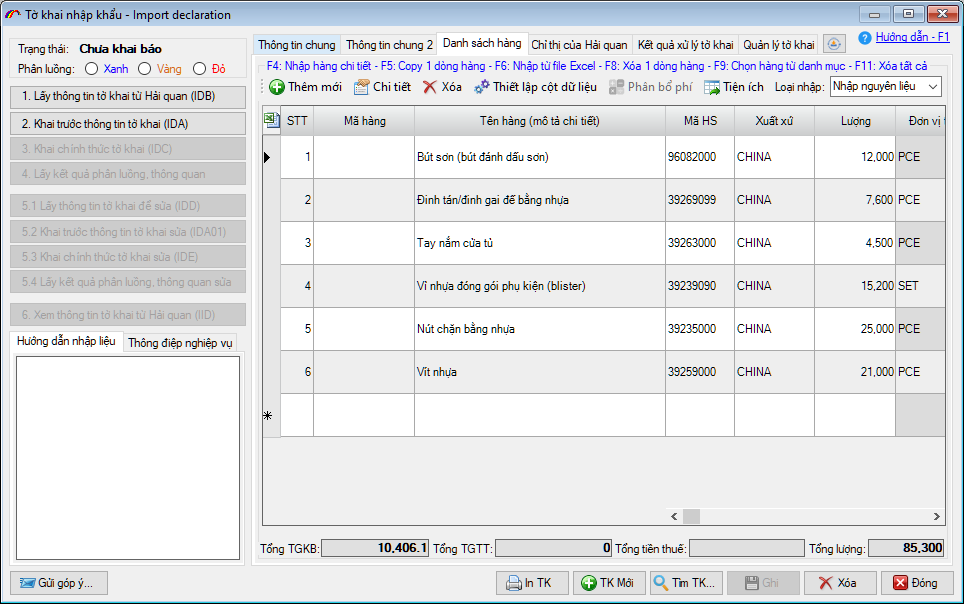Click Tìm TK search declaration button
Screen dimensions: 964x604
coord(683,583)
